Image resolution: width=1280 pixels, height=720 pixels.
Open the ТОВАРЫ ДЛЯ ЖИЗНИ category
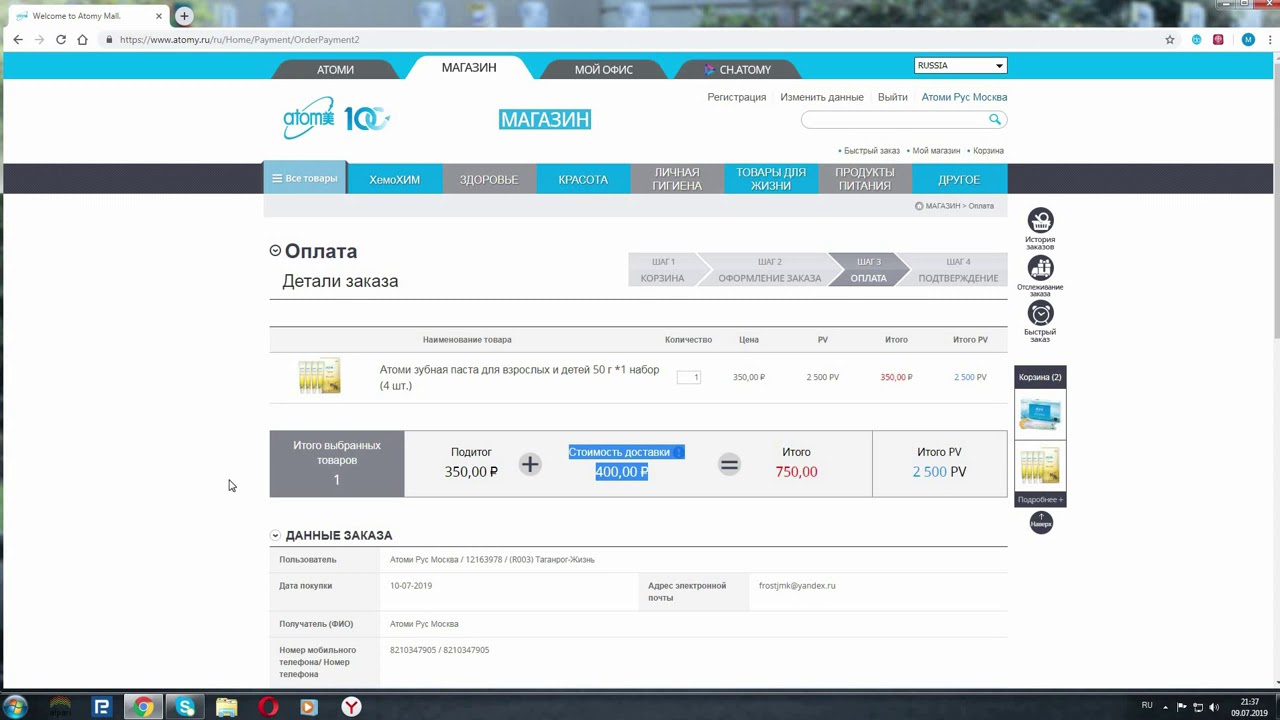pos(771,179)
